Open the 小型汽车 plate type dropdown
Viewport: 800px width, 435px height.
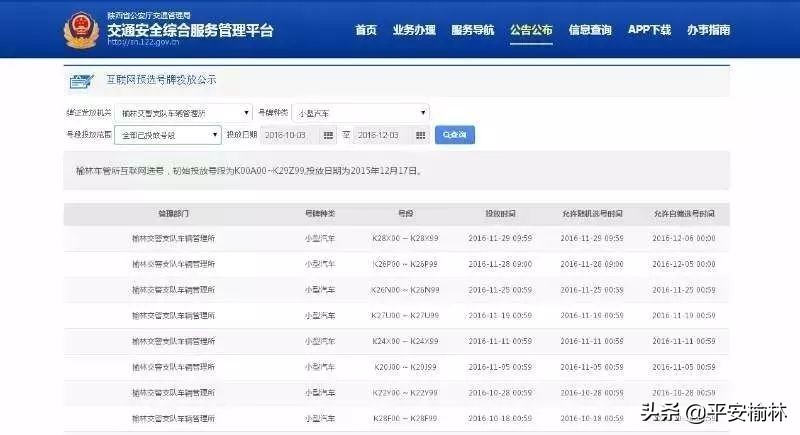358,113
